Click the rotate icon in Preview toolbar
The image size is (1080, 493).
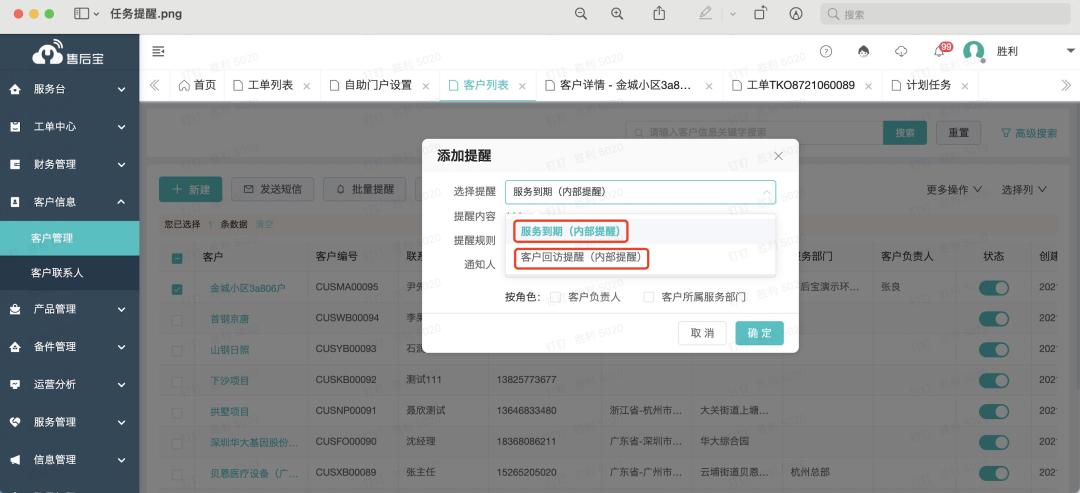pyautogui.click(x=760, y=14)
